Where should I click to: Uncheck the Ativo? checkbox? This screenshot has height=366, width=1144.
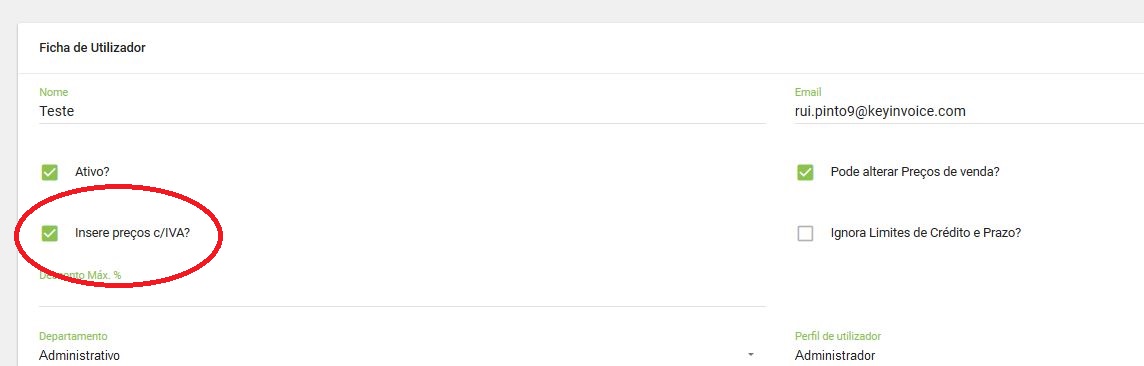coord(50,173)
